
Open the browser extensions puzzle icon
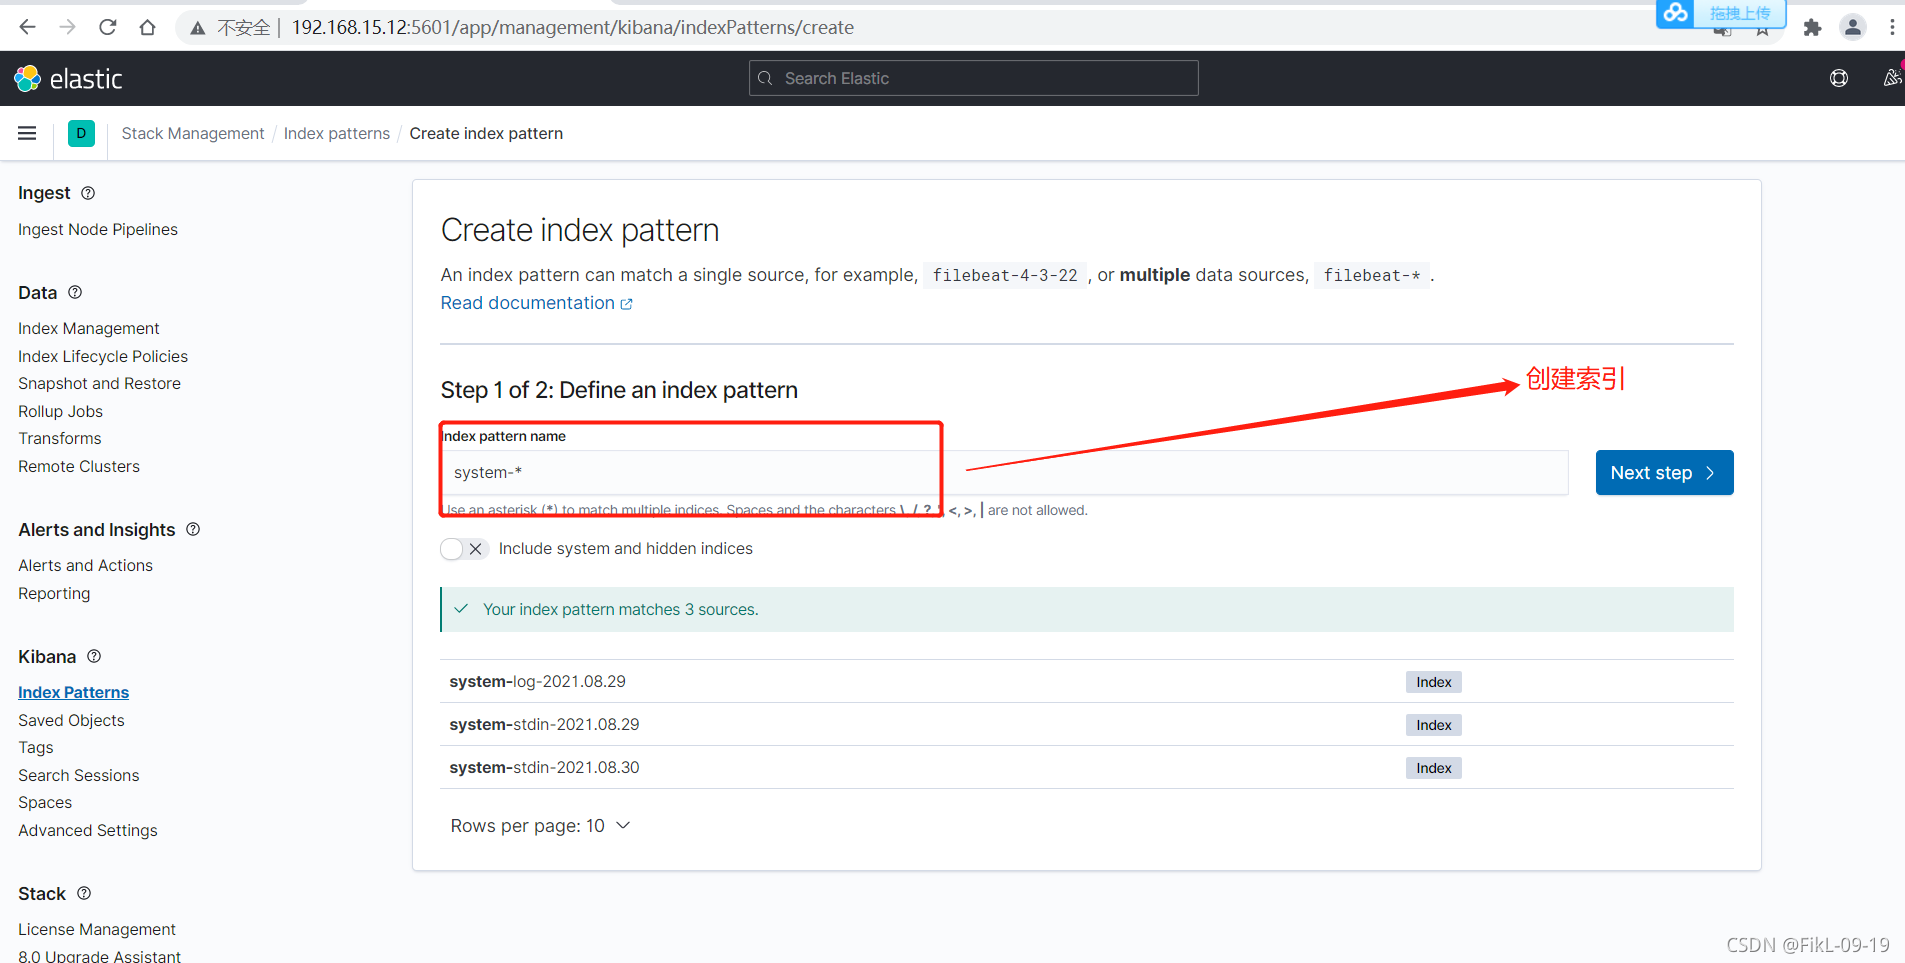(1812, 28)
